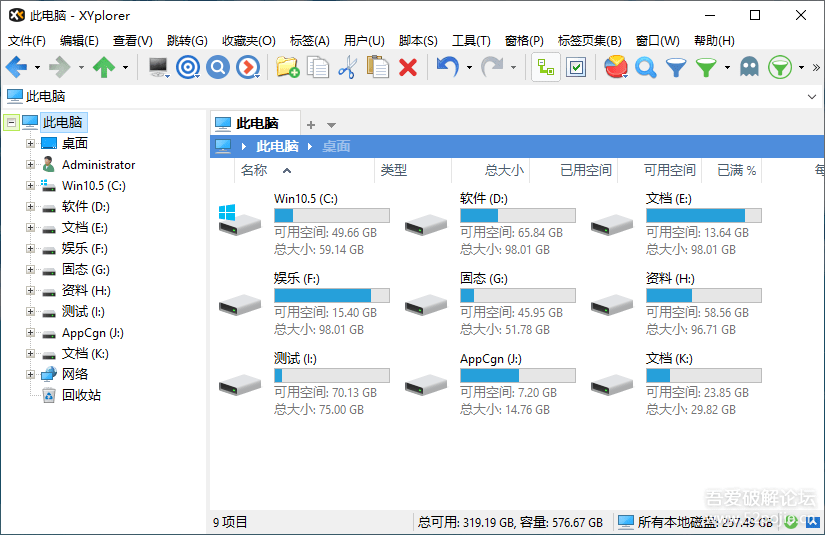Screen dimensions: 825x535
Task: Select 固态 (G:) in folder tree
Action: pyautogui.click(x=86, y=270)
